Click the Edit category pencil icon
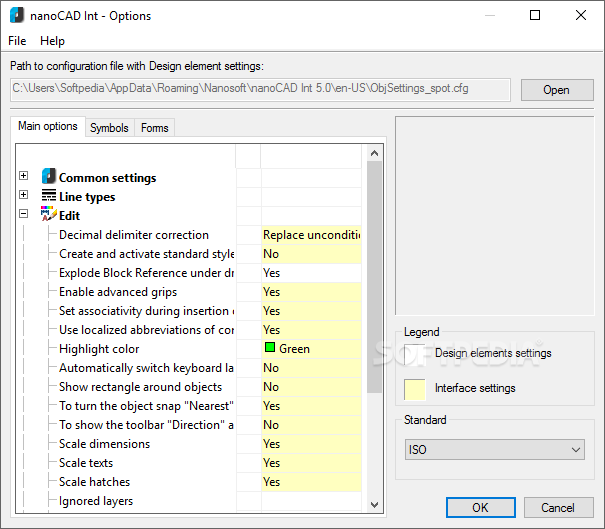 49,214
